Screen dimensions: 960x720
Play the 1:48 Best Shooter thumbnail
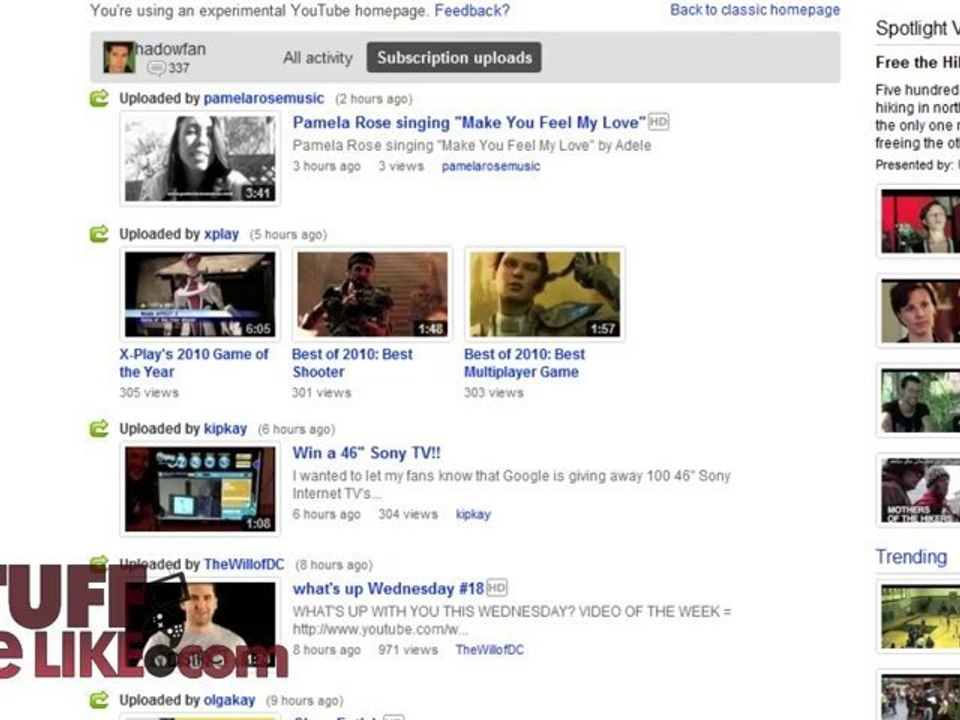coord(372,294)
